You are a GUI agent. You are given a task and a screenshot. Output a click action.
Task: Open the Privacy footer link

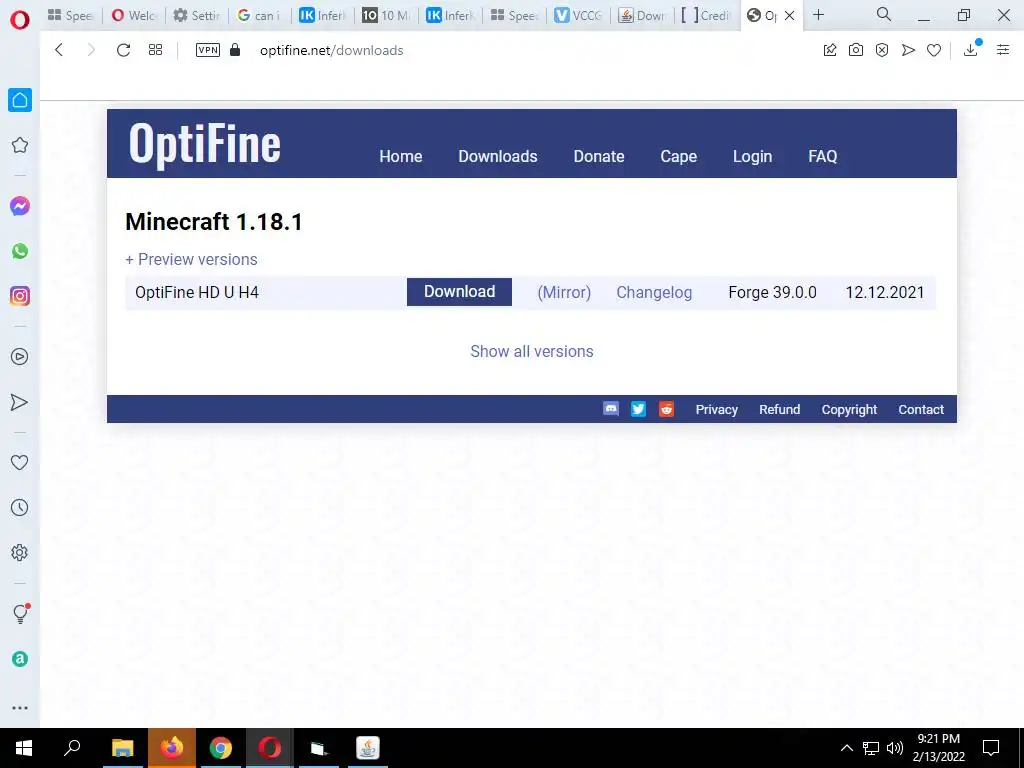(716, 409)
